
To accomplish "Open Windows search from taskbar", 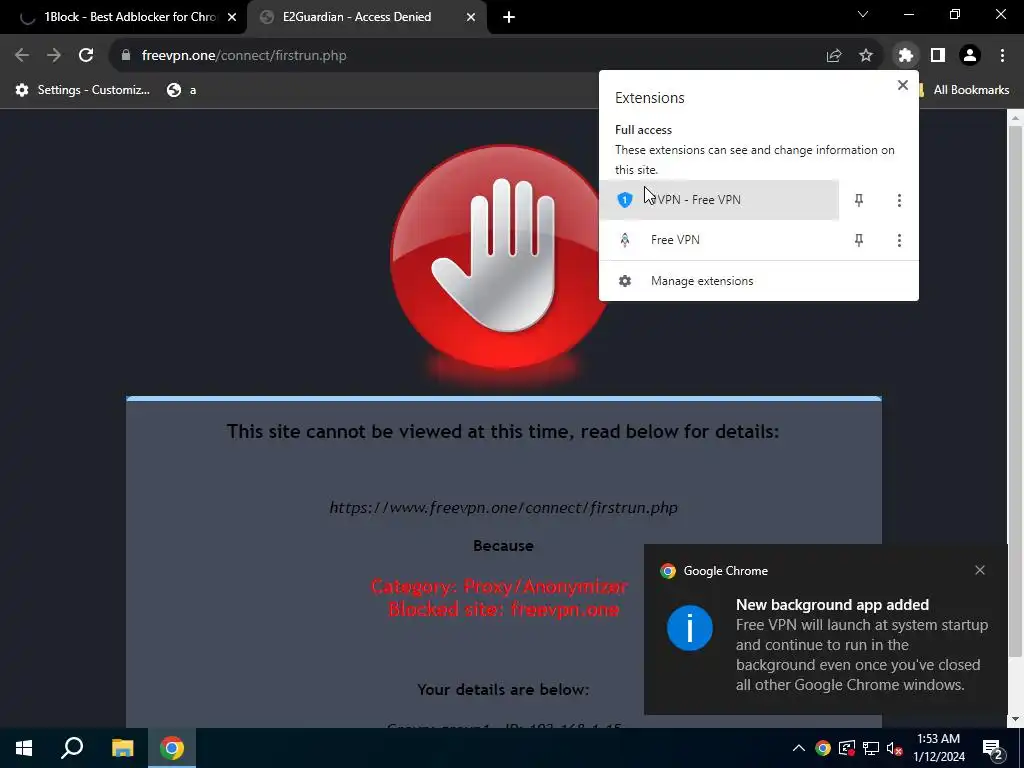I will 72,748.
